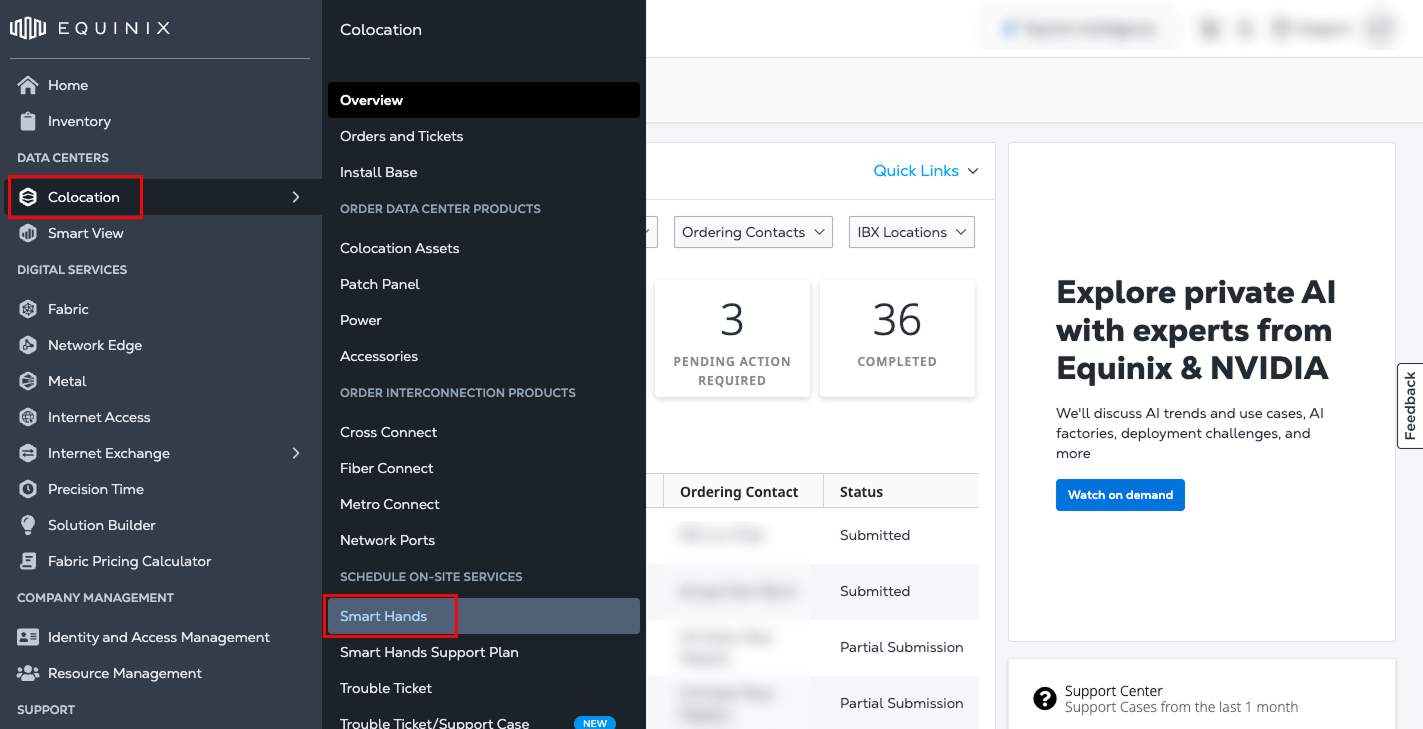Click the Metal icon

pyautogui.click(x=28, y=381)
